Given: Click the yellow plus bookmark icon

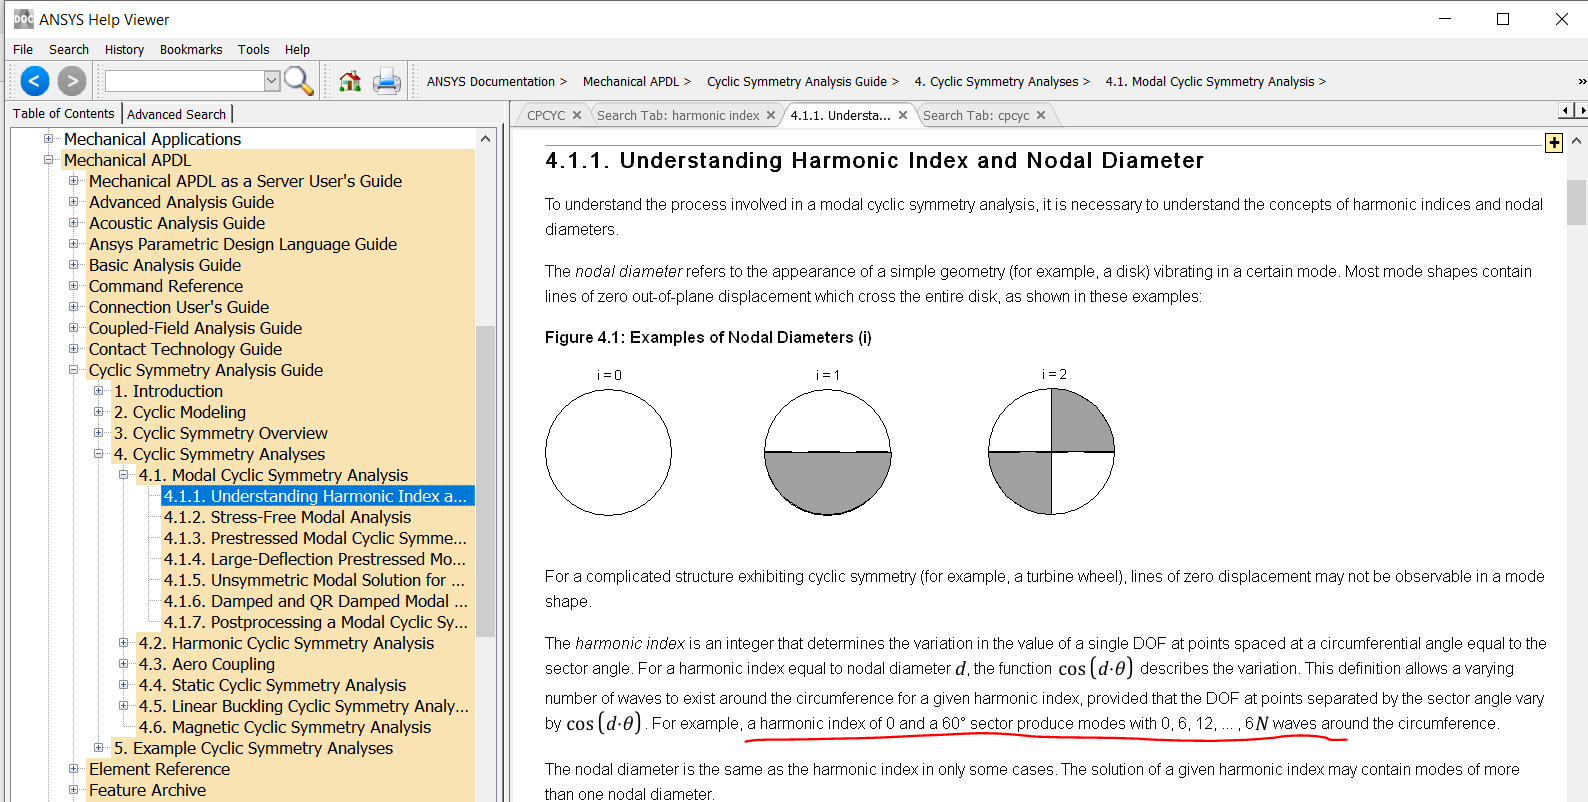Looking at the screenshot, I should 1553,143.
